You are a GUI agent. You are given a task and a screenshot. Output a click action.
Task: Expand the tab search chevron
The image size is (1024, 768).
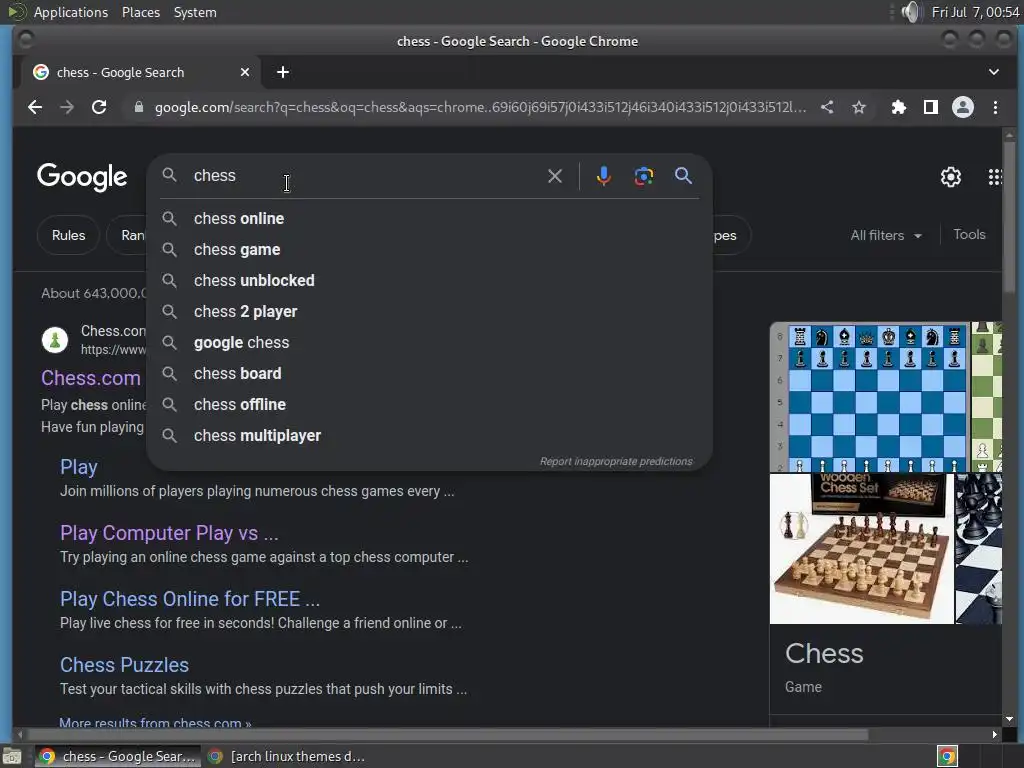pyautogui.click(x=993, y=72)
